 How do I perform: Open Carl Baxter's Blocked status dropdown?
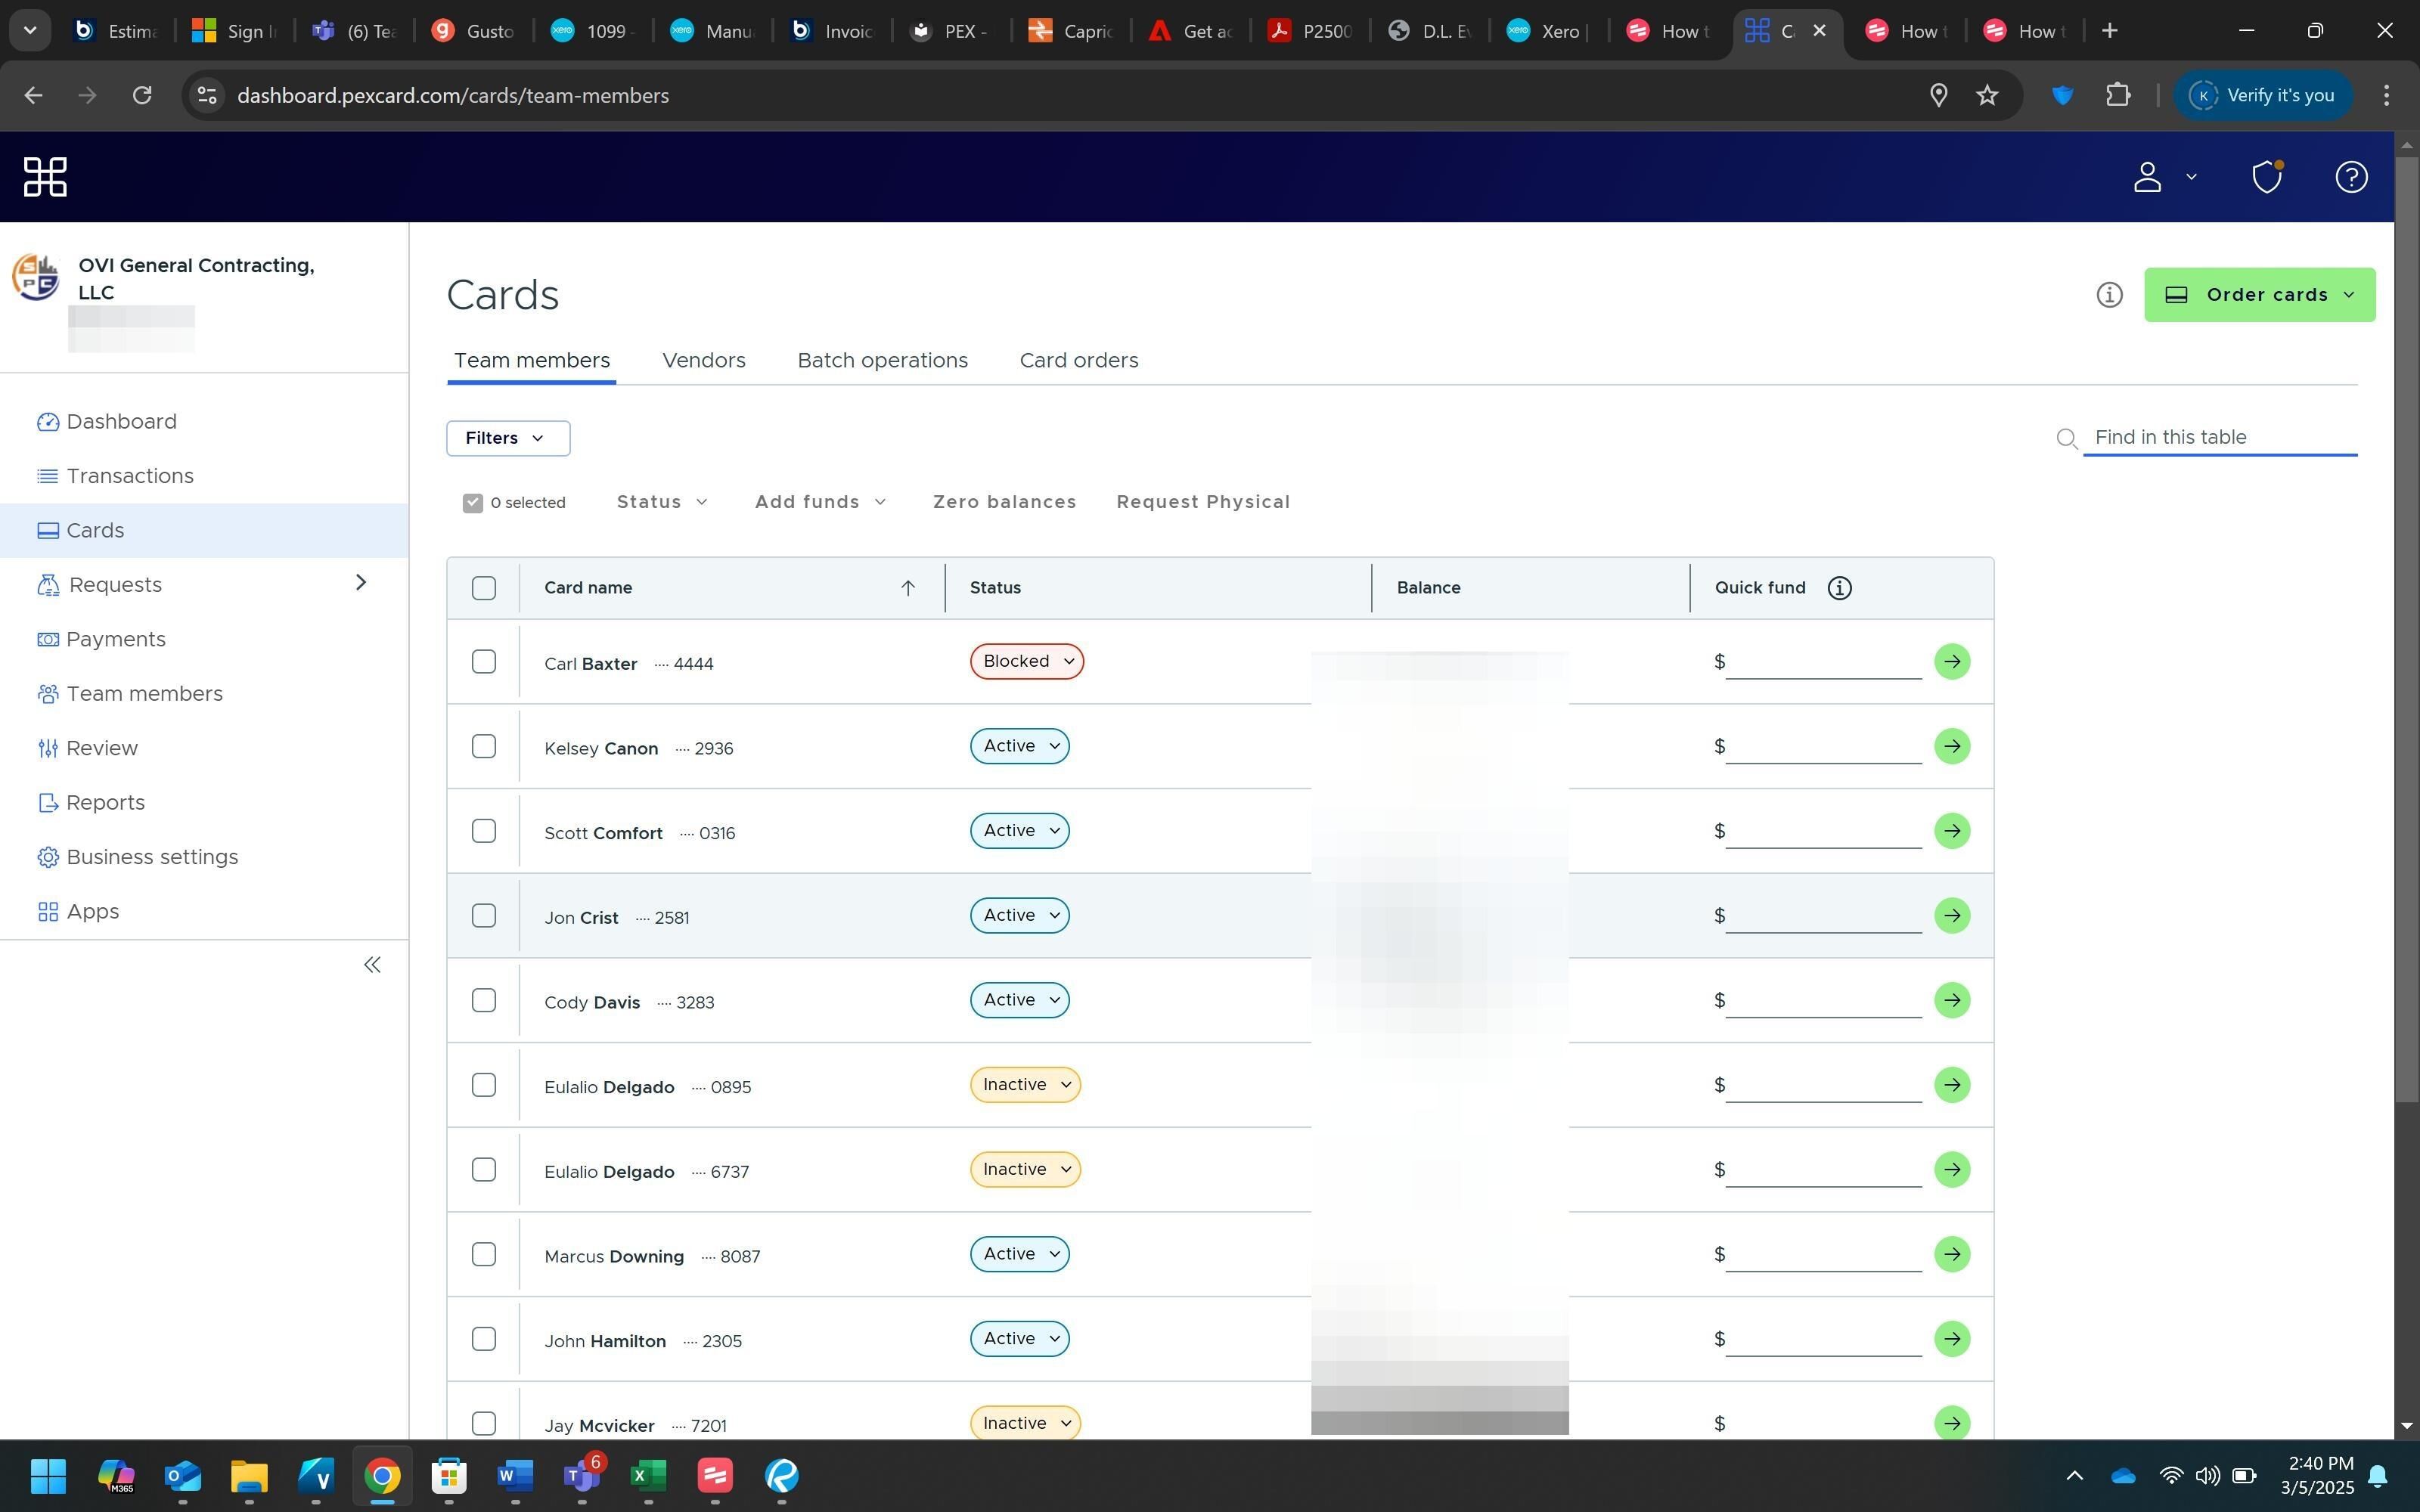pos(1026,661)
